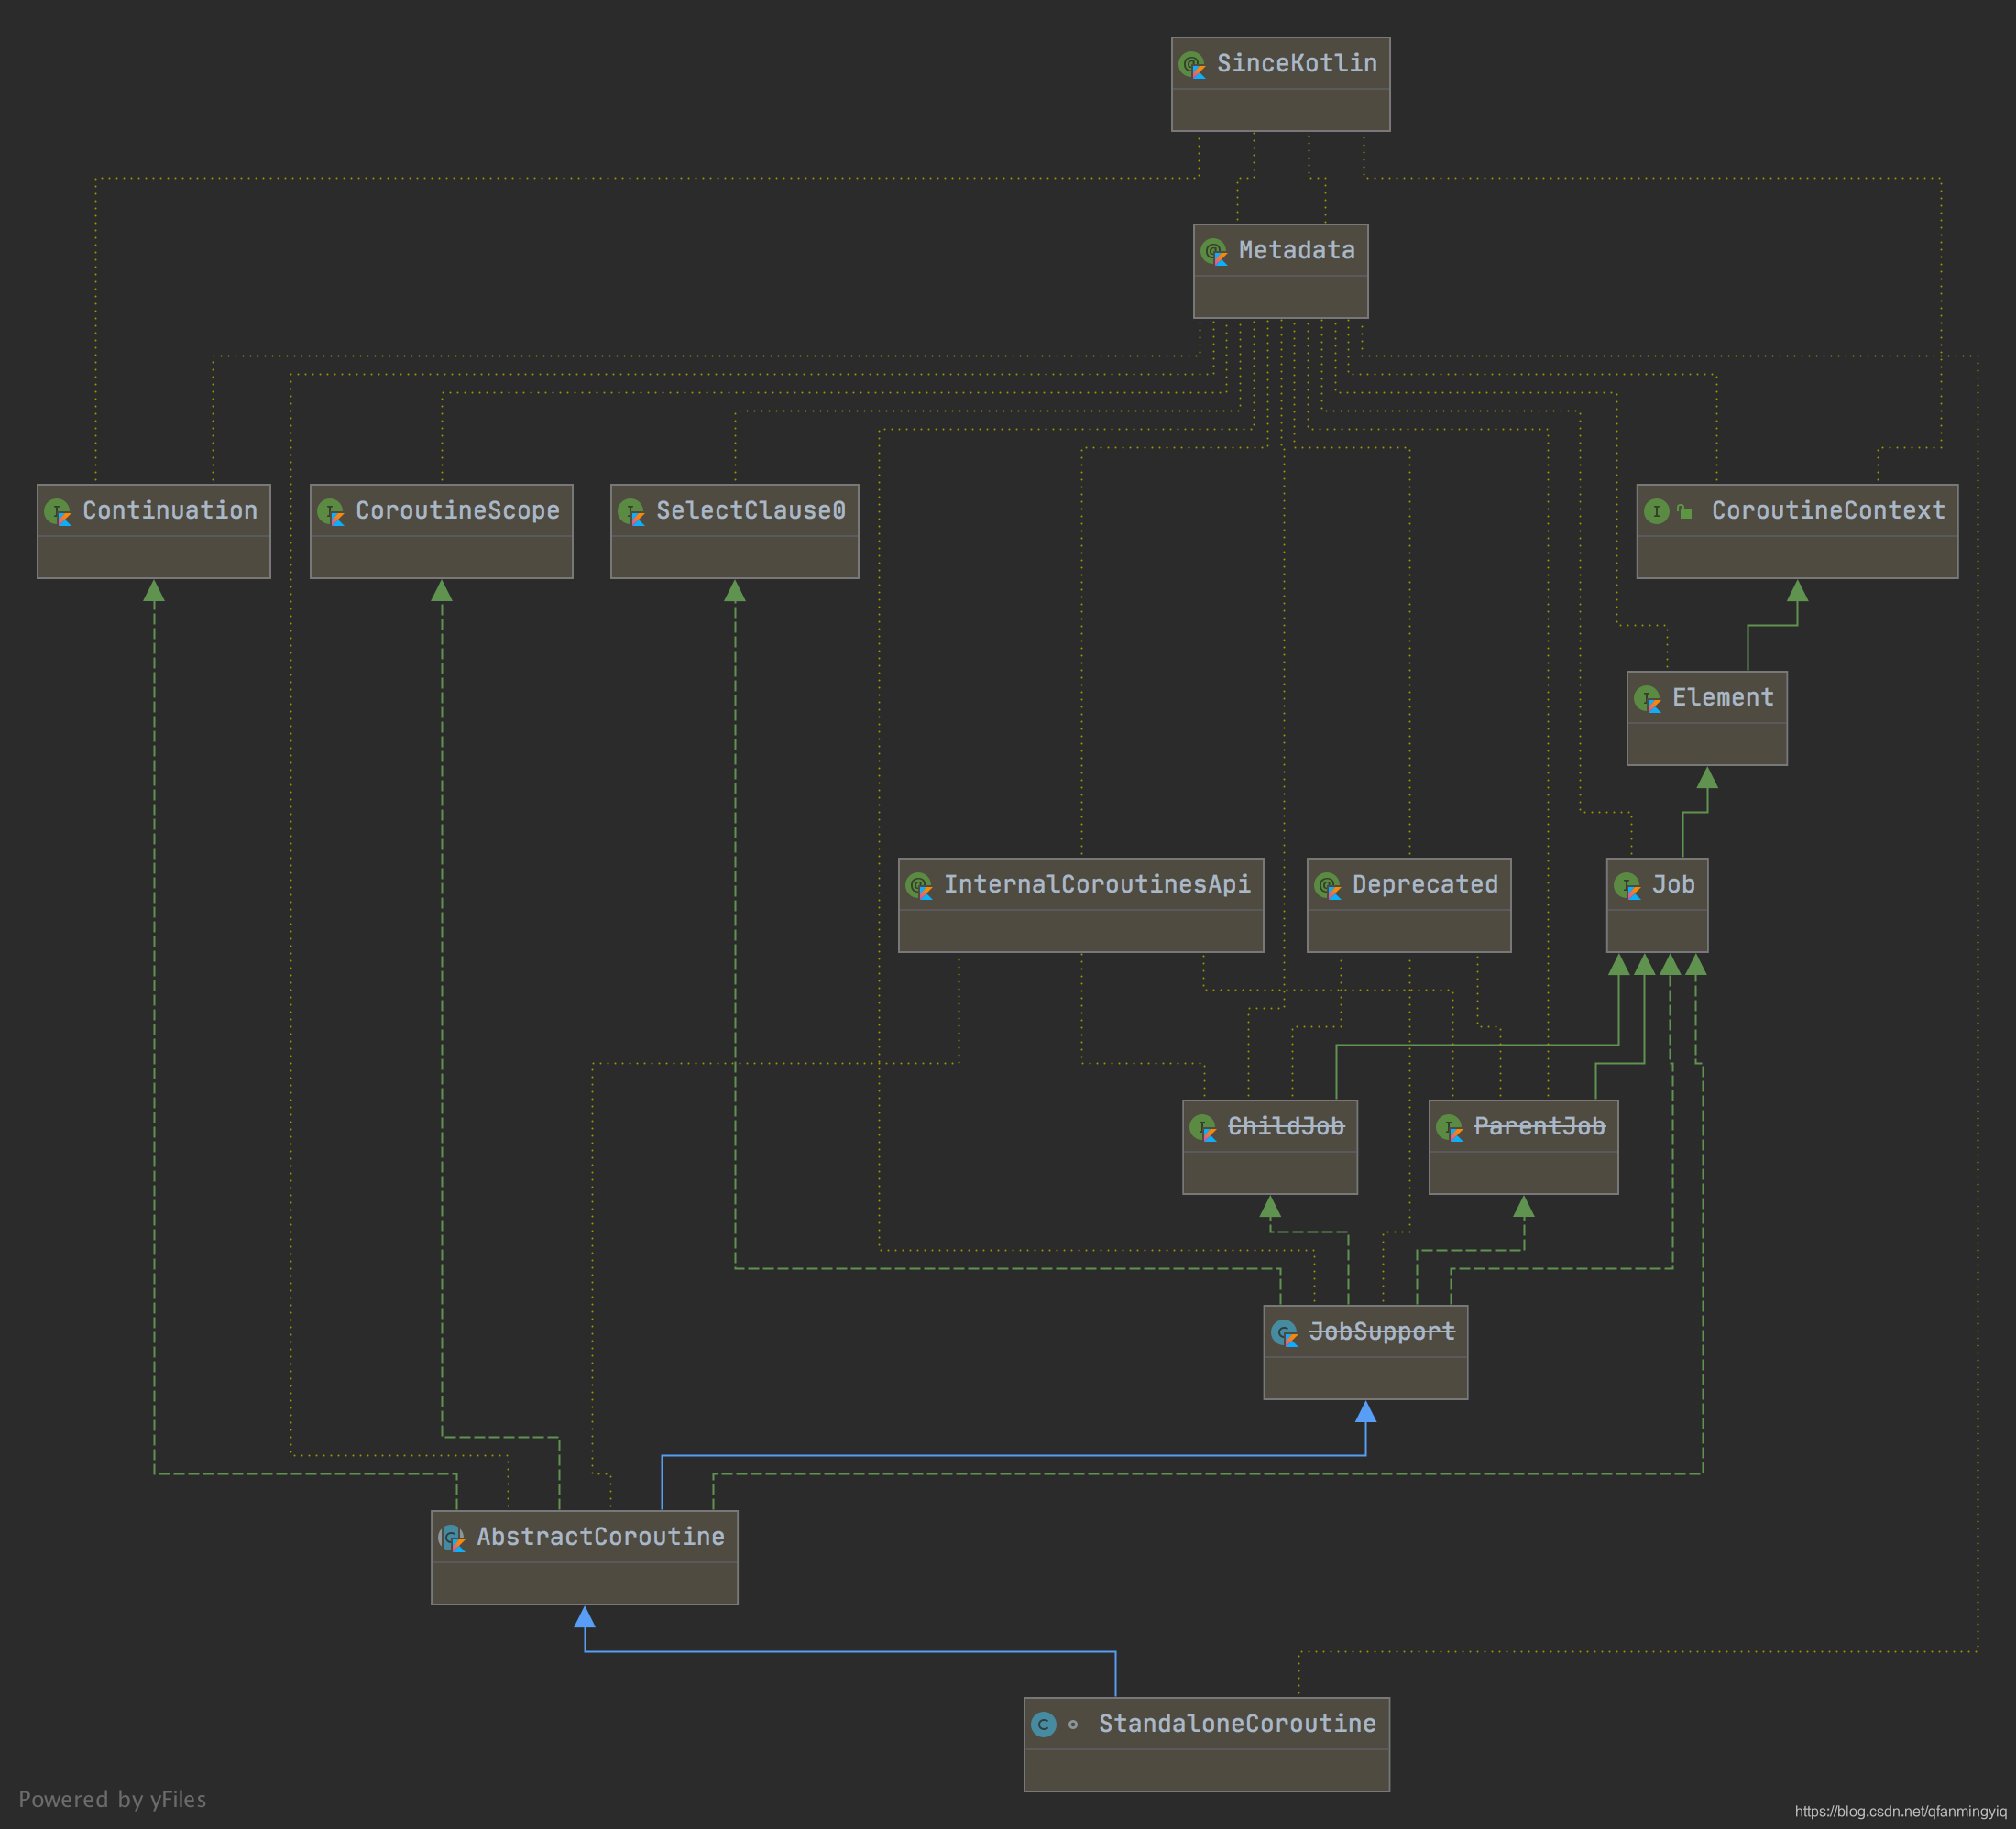Select the Element interface node
The width and height of the screenshot is (2016, 1829).
tap(1721, 698)
